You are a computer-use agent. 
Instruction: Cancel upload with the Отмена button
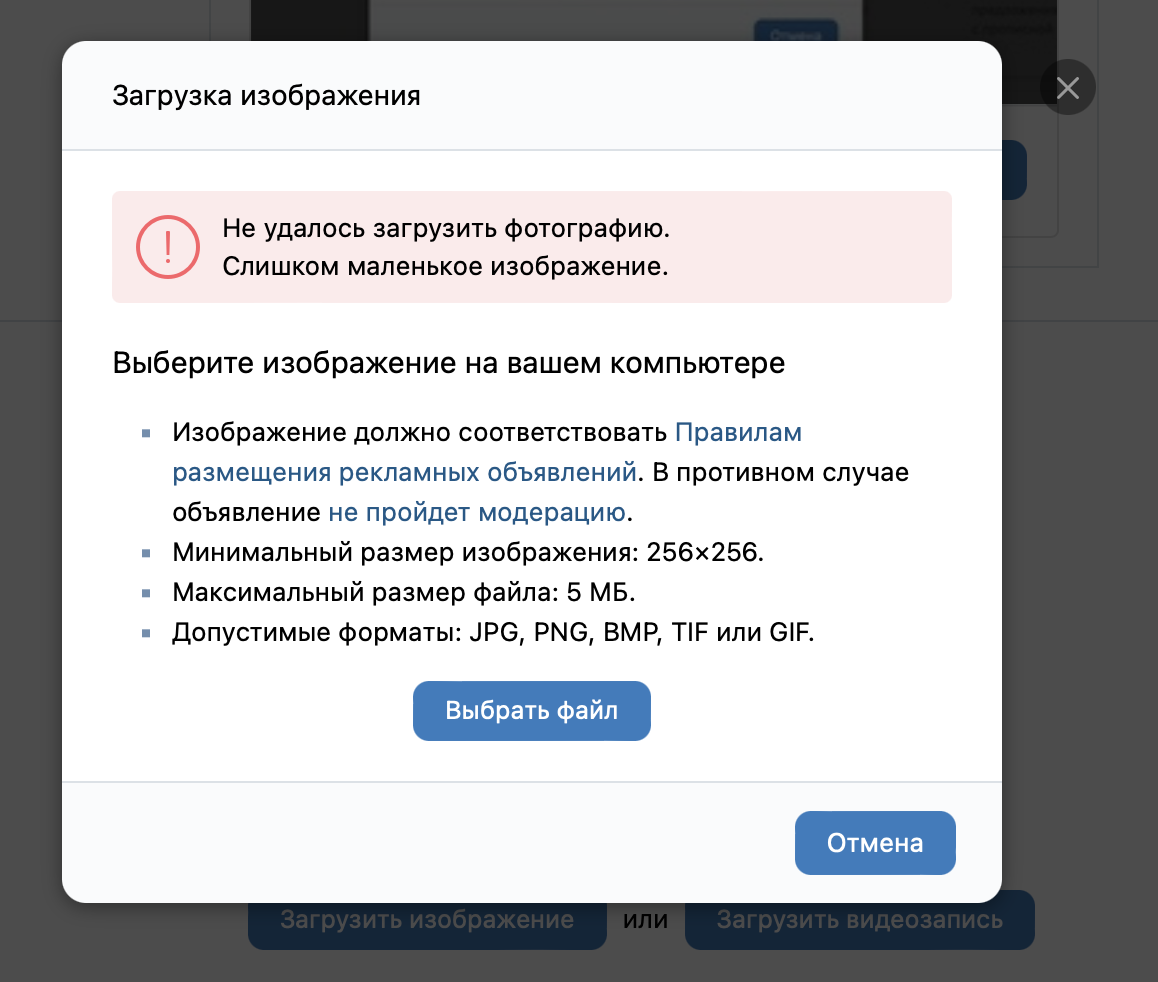click(x=875, y=842)
